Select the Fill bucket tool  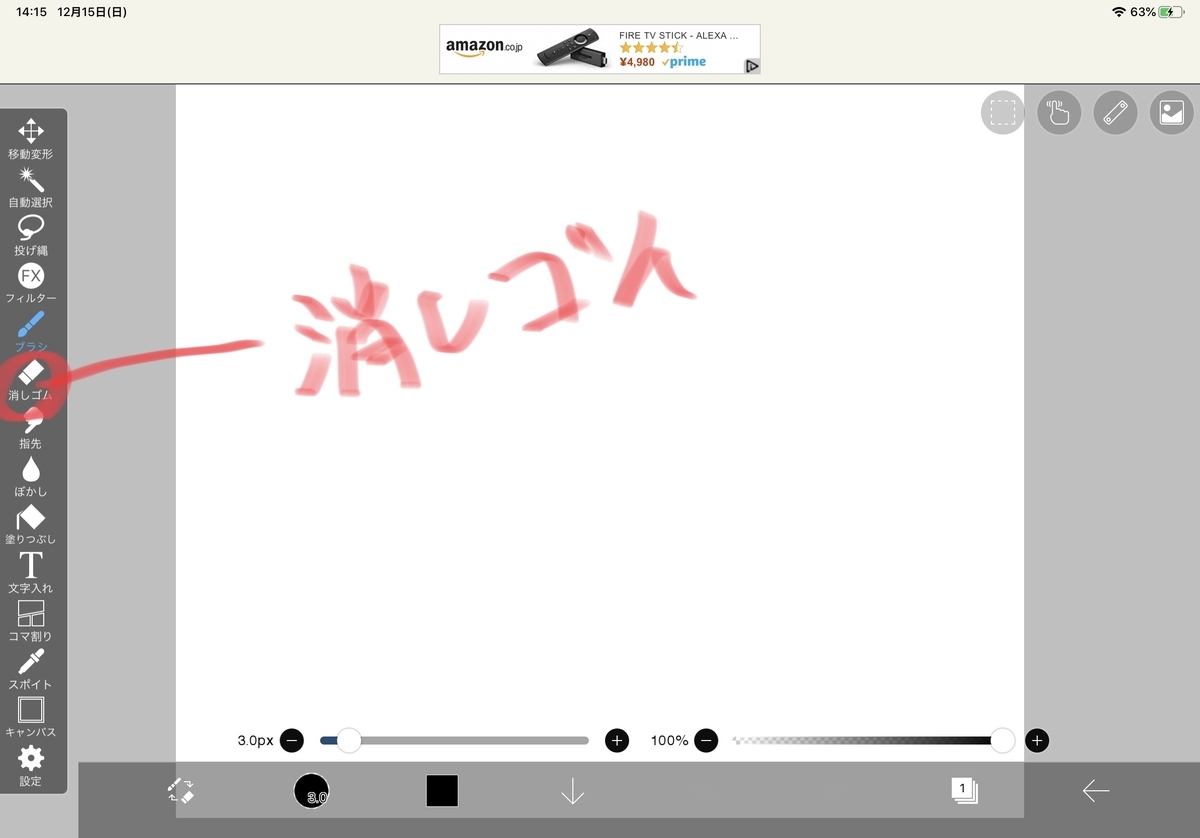(32, 517)
